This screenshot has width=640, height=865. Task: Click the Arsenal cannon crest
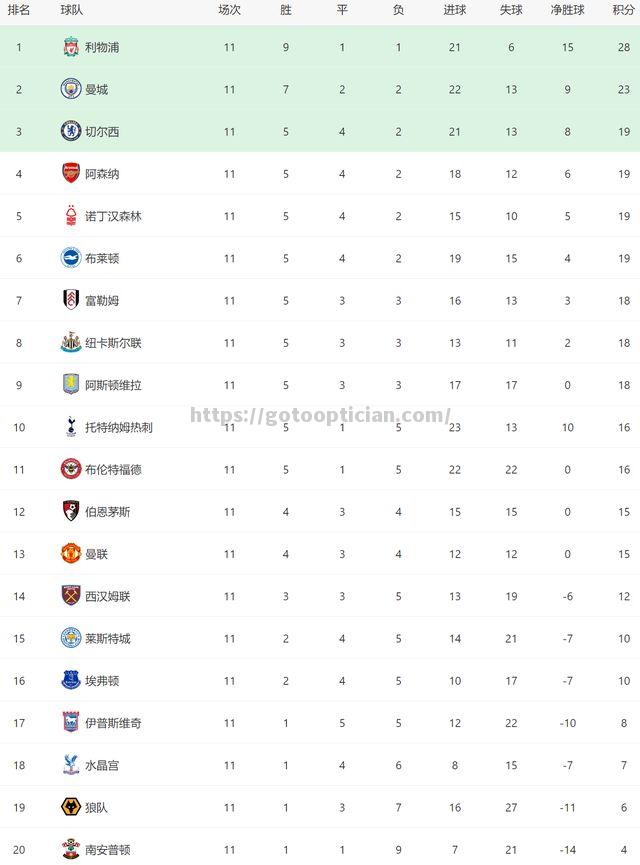[71, 173]
